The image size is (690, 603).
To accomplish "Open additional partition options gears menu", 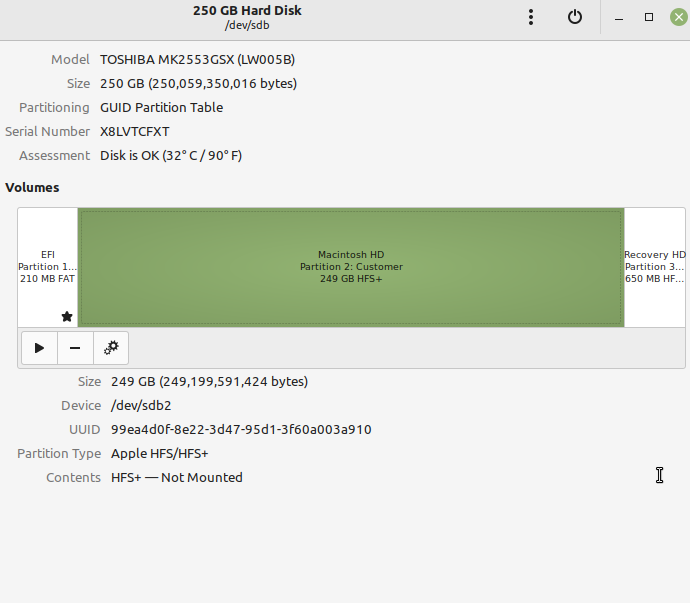I will (111, 348).
